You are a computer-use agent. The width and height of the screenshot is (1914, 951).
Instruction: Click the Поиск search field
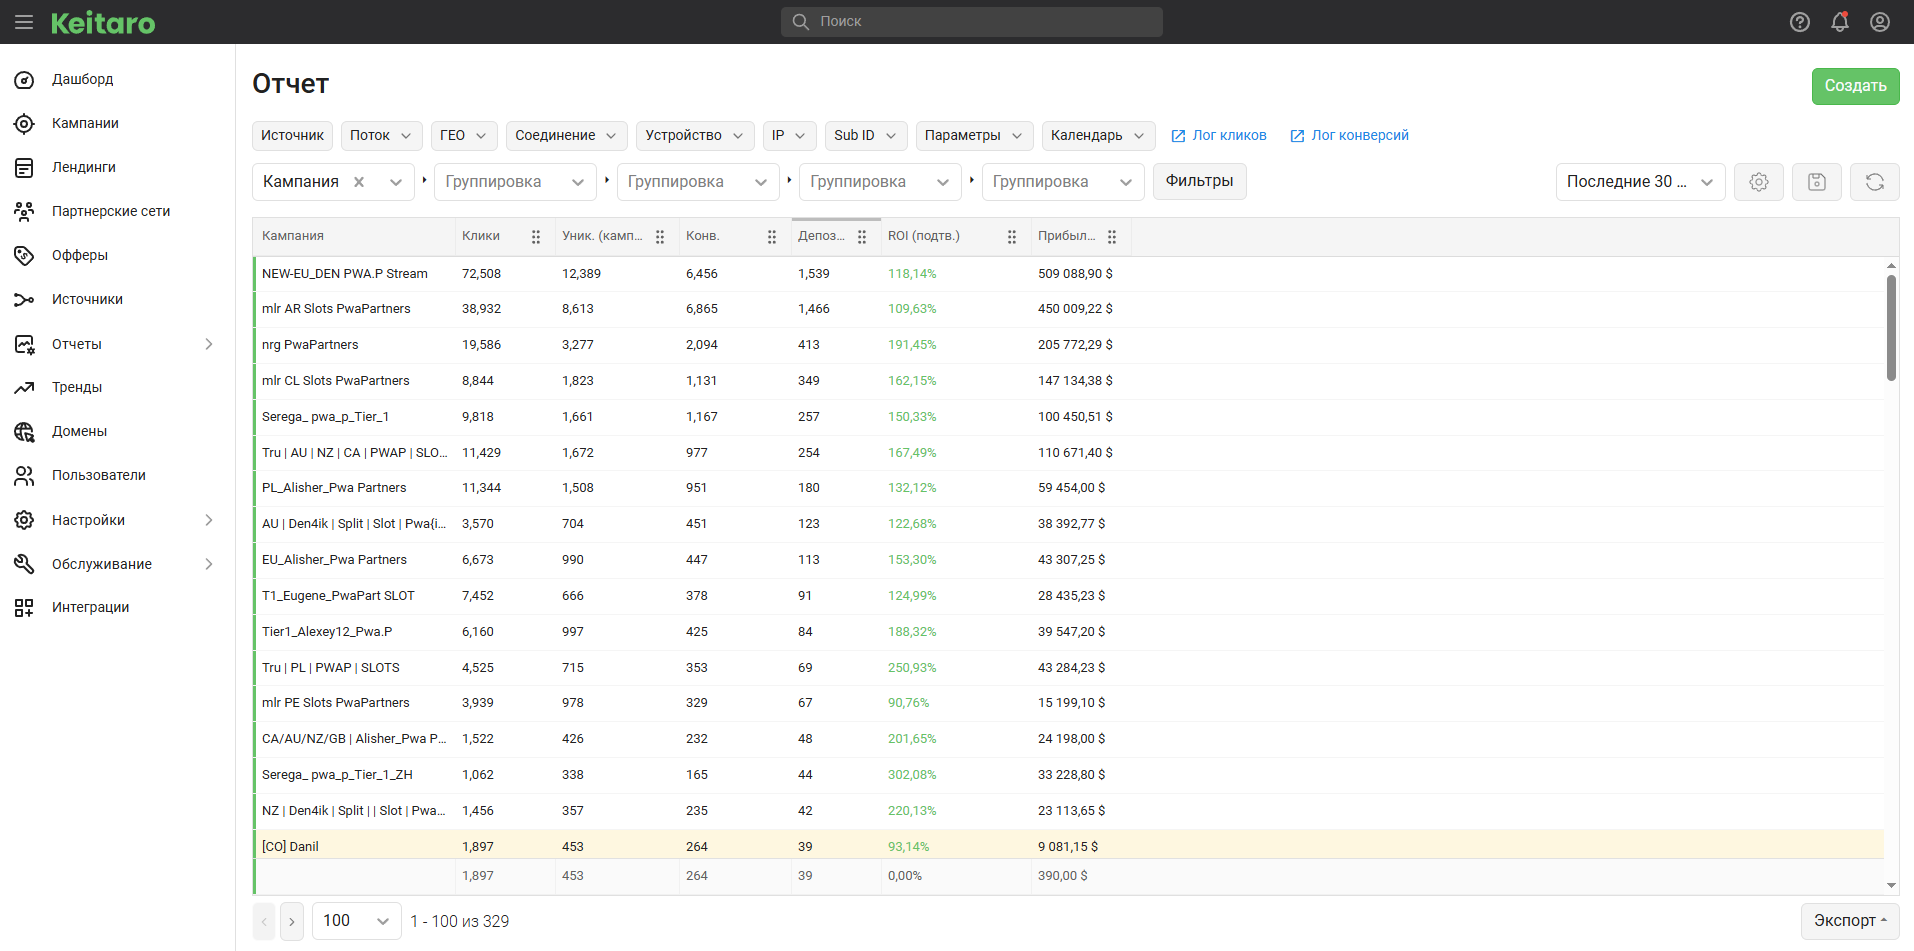[971, 22]
